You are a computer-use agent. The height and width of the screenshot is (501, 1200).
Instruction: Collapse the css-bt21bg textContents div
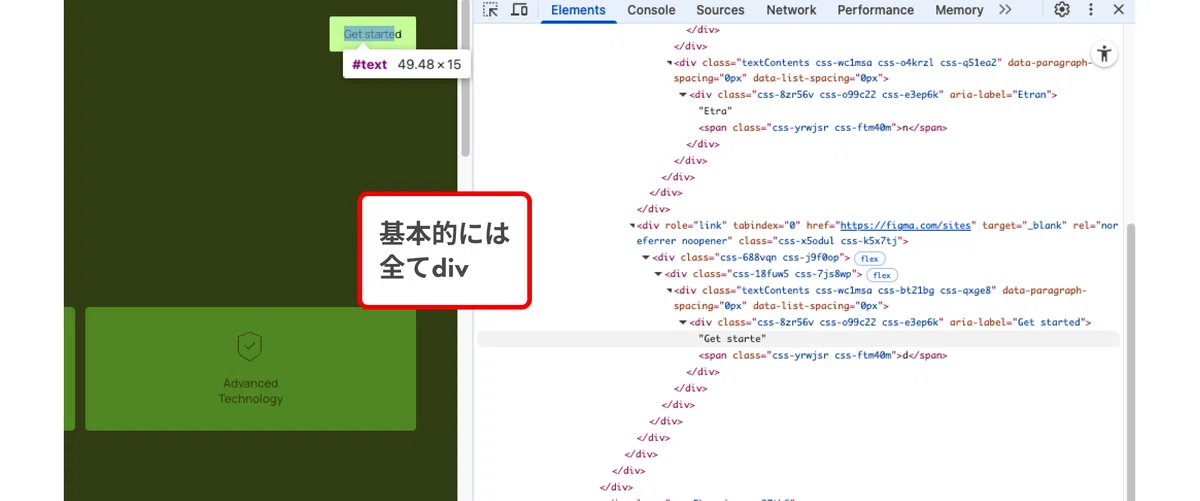[x=670, y=290]
